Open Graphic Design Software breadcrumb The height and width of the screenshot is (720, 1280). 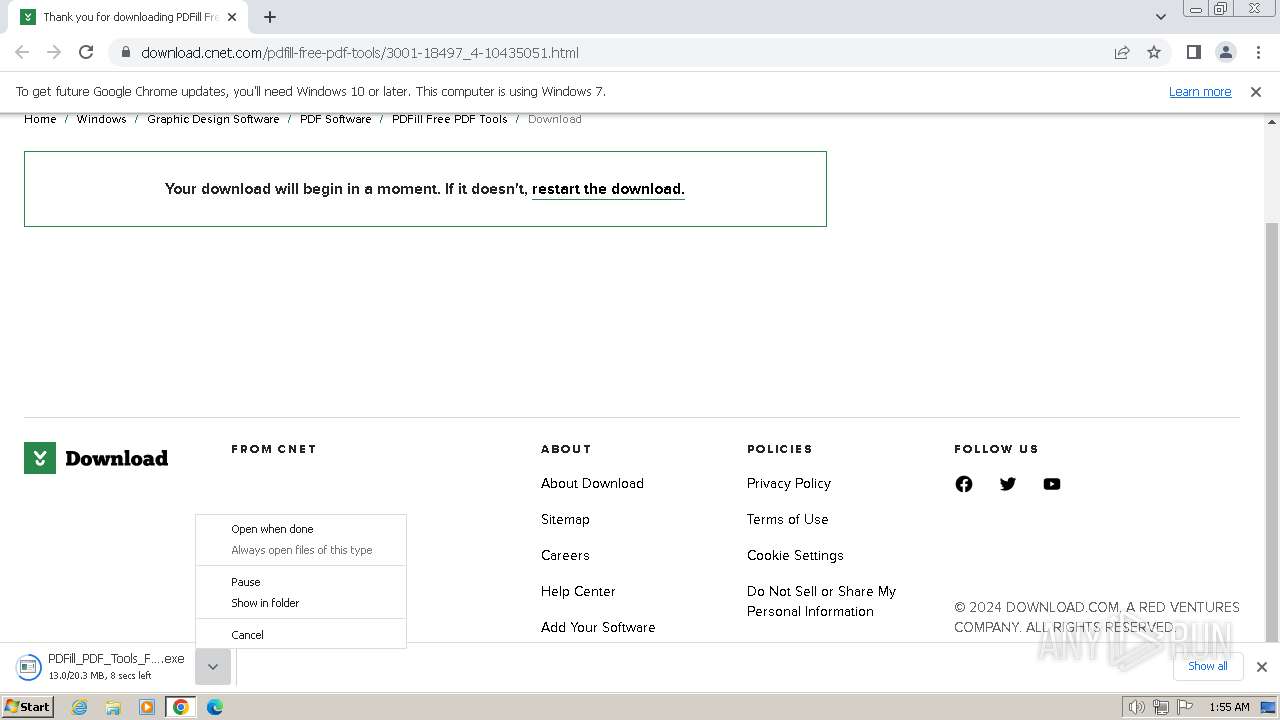pyautogui.click(x=213, y=119)
